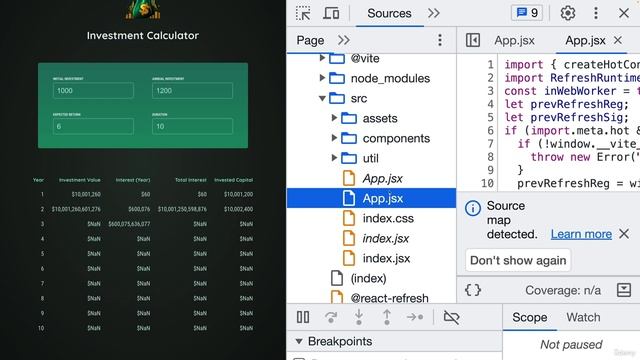Step over next function call

click(x=331, y=317)
